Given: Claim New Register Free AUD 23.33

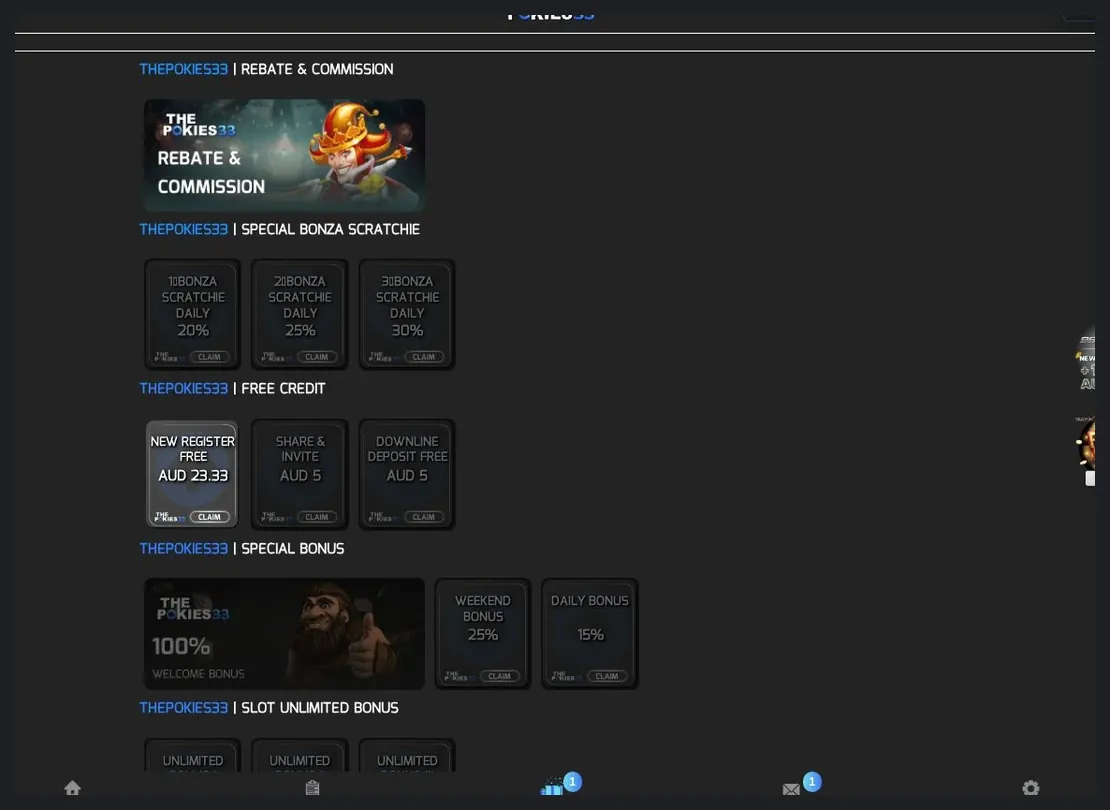Looking at the screenshot, I should point(209,517).
